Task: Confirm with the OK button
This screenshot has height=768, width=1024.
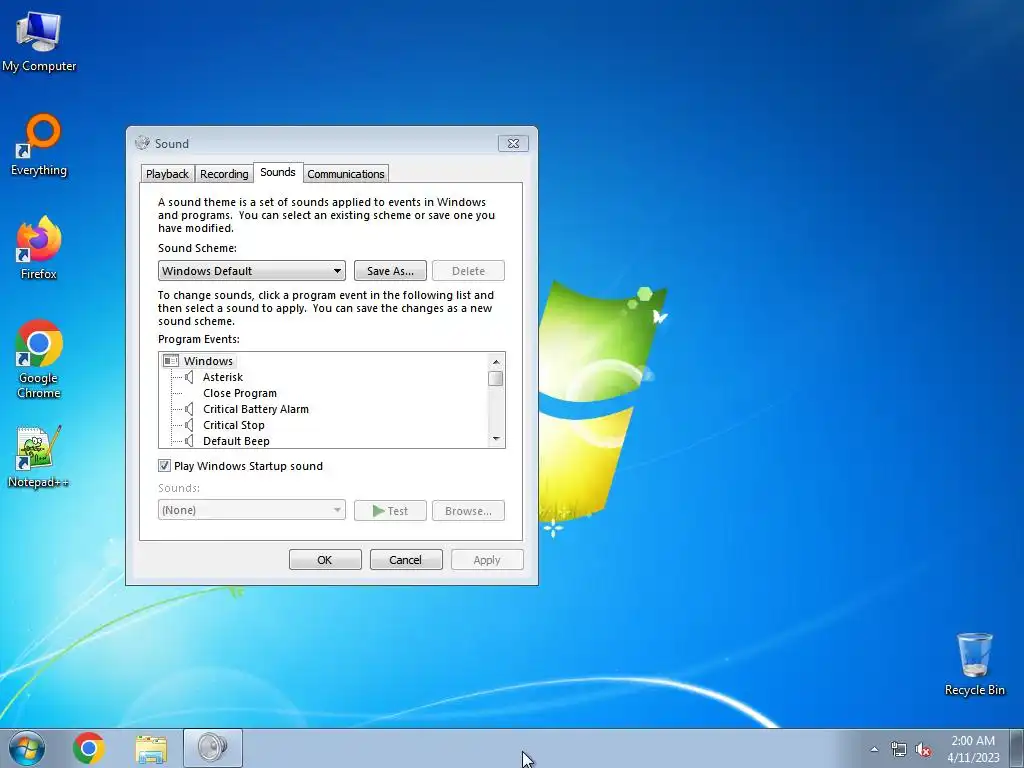Action: (325, 560)
